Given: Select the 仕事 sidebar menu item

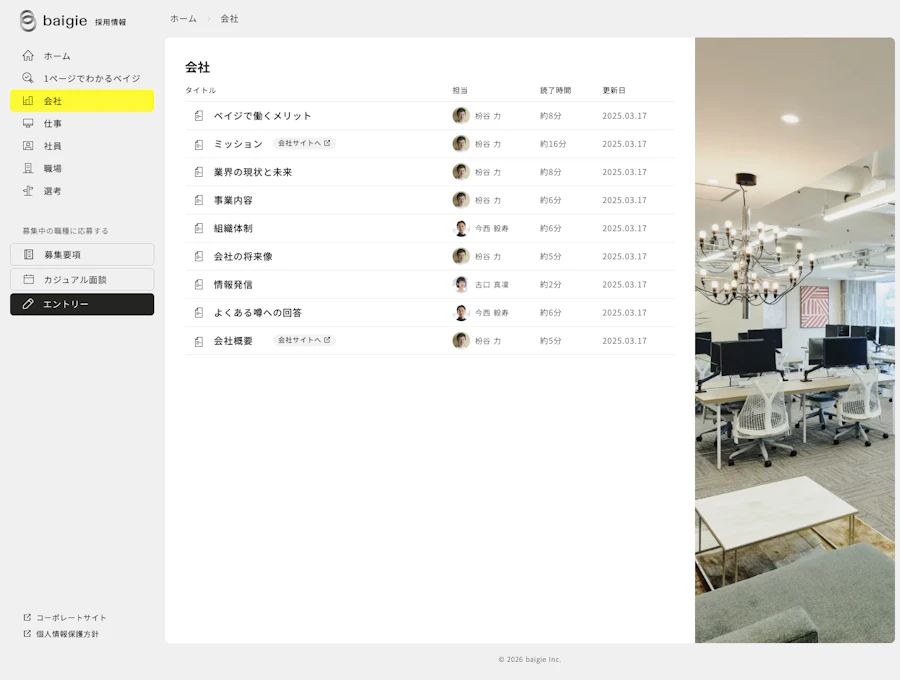Looking at the screenshot, I should [x=82, y=123].
